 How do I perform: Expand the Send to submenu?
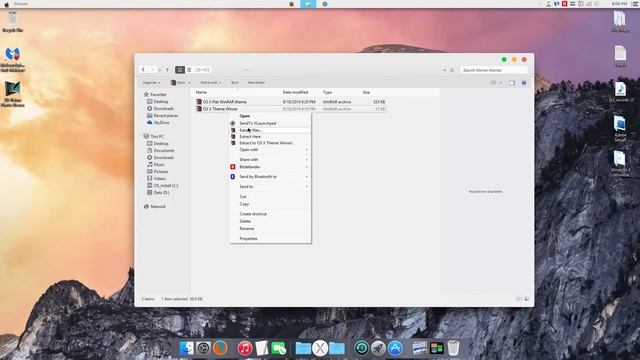click(270, 187)
